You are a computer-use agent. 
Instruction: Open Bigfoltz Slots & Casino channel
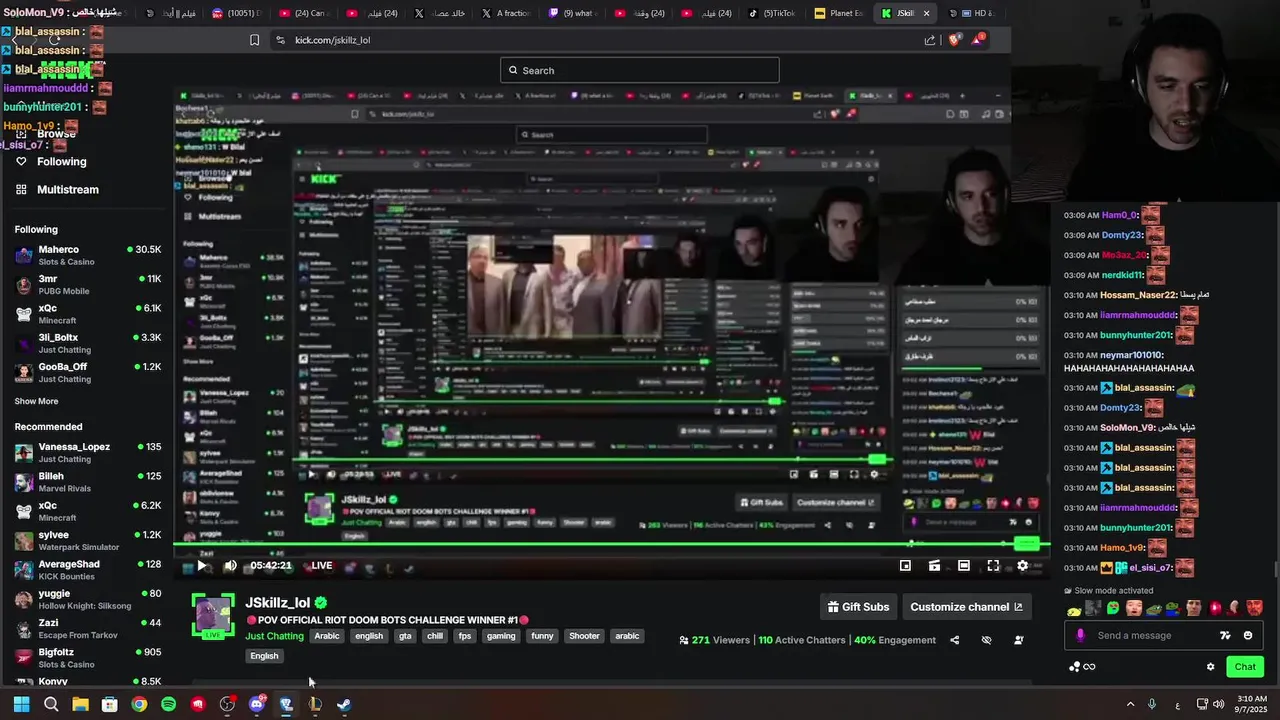(87, 658)
